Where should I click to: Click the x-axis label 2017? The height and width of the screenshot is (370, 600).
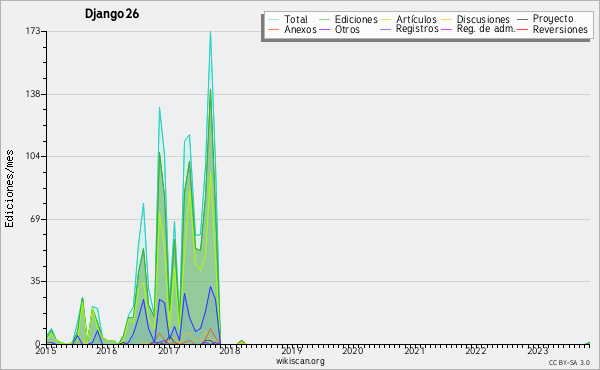[x=169, y=351]
